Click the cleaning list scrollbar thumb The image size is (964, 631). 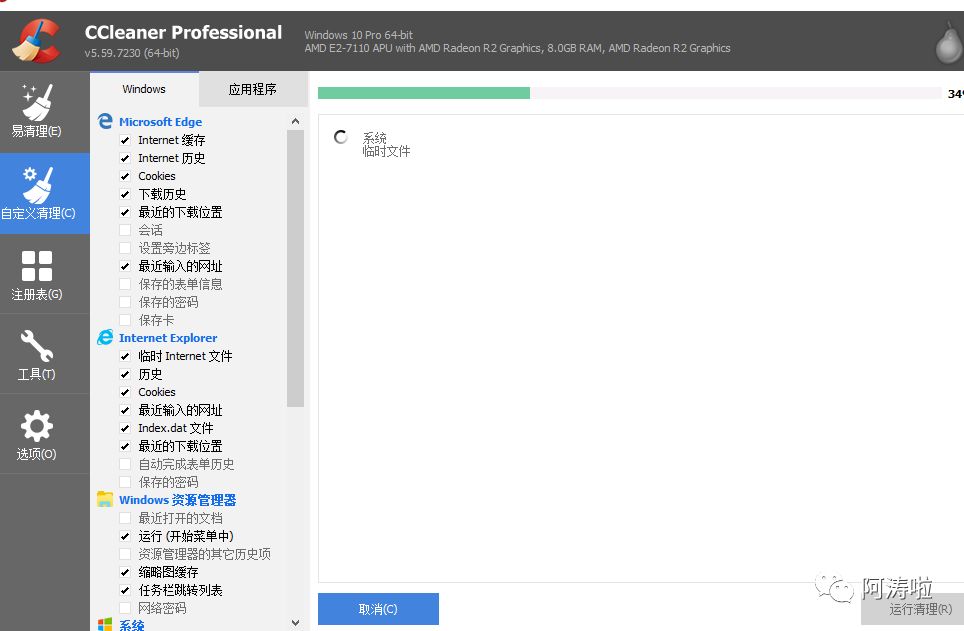[295, 268]
